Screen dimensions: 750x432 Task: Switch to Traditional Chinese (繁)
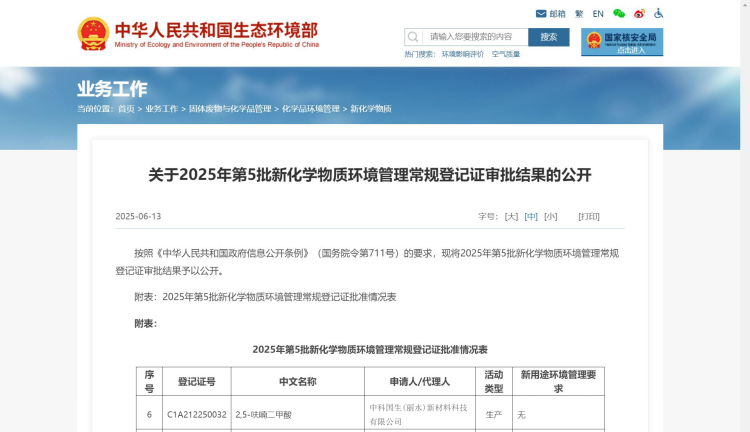click(x=579, y=14)
